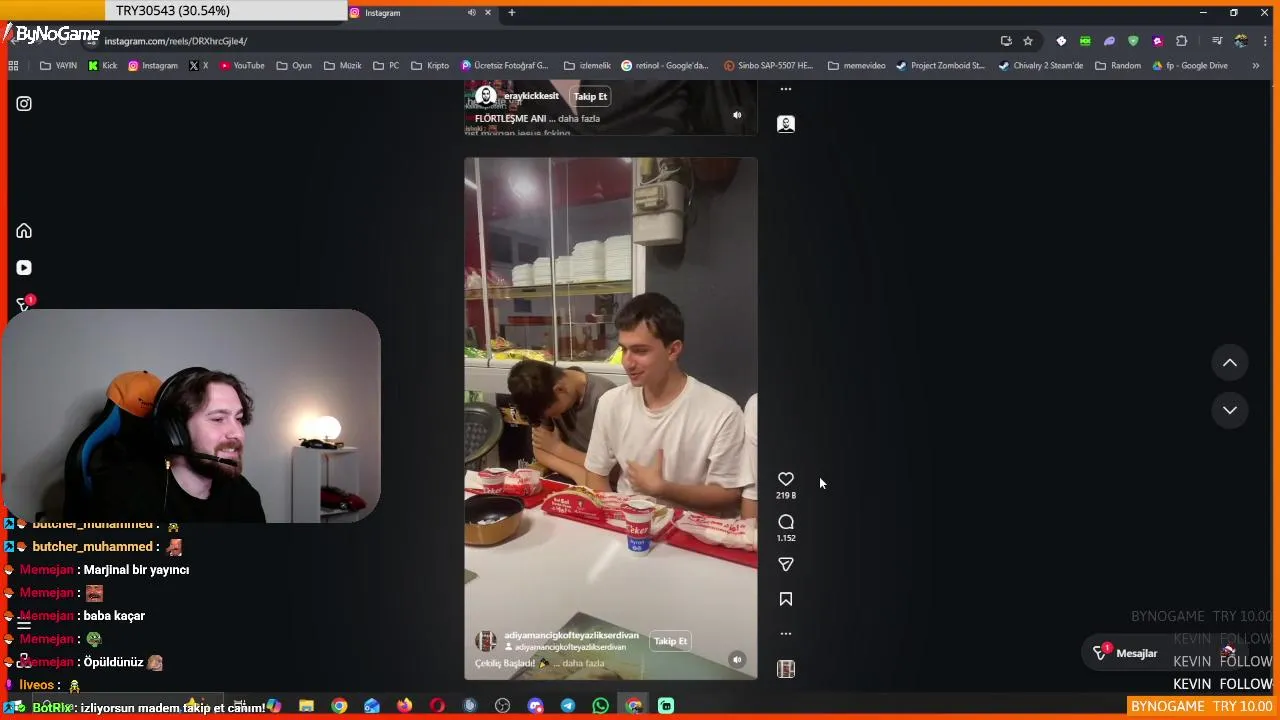Open Telegram from the taskbar
The width and height of the screenshot is (1280, 720).
(x=568, y=706)
